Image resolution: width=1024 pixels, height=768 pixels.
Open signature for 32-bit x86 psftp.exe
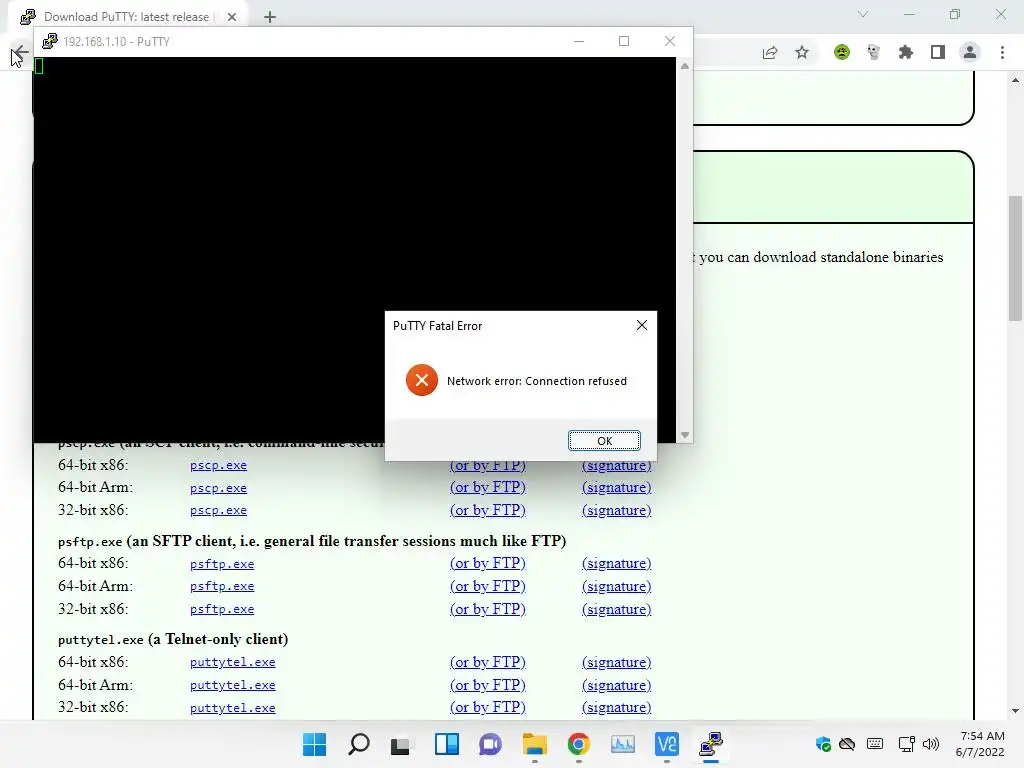coord(616,609)
